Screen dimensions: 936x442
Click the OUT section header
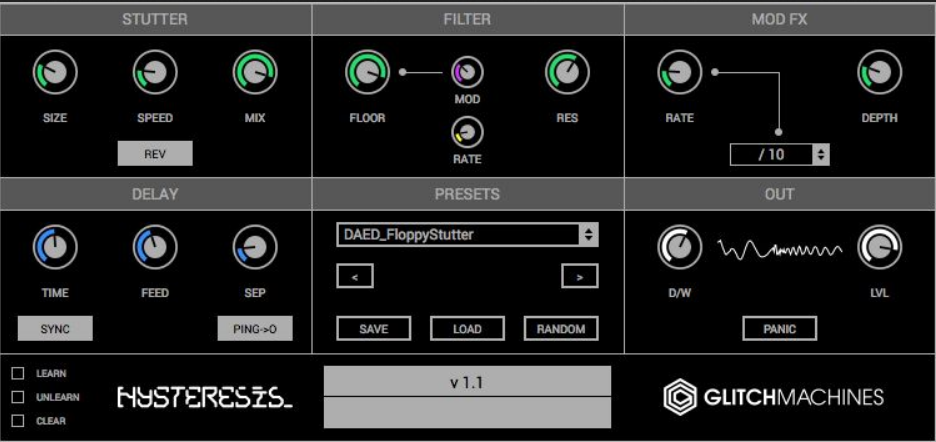pyautogui.click(x=780, y=194)
